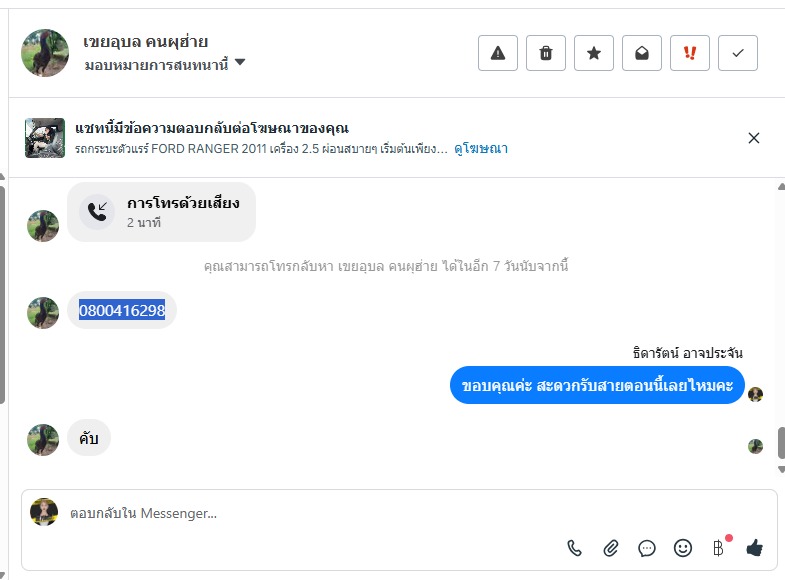Screen dimensions: 785x580
Task: Mark conversation done with checkmark
Action: pyautogui.click(x=738, y=53)
